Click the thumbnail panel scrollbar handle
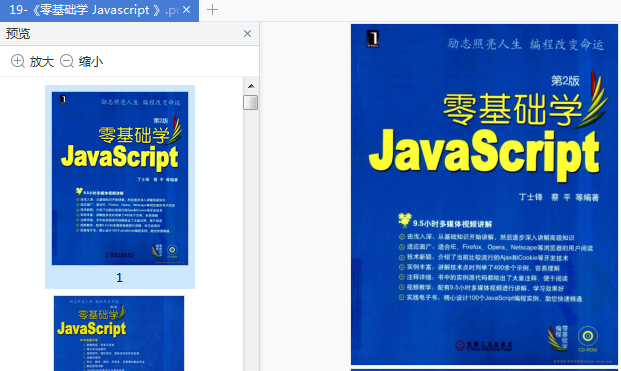Image resolution: width=621 pixels, height=371 pixels. (251, 103)
